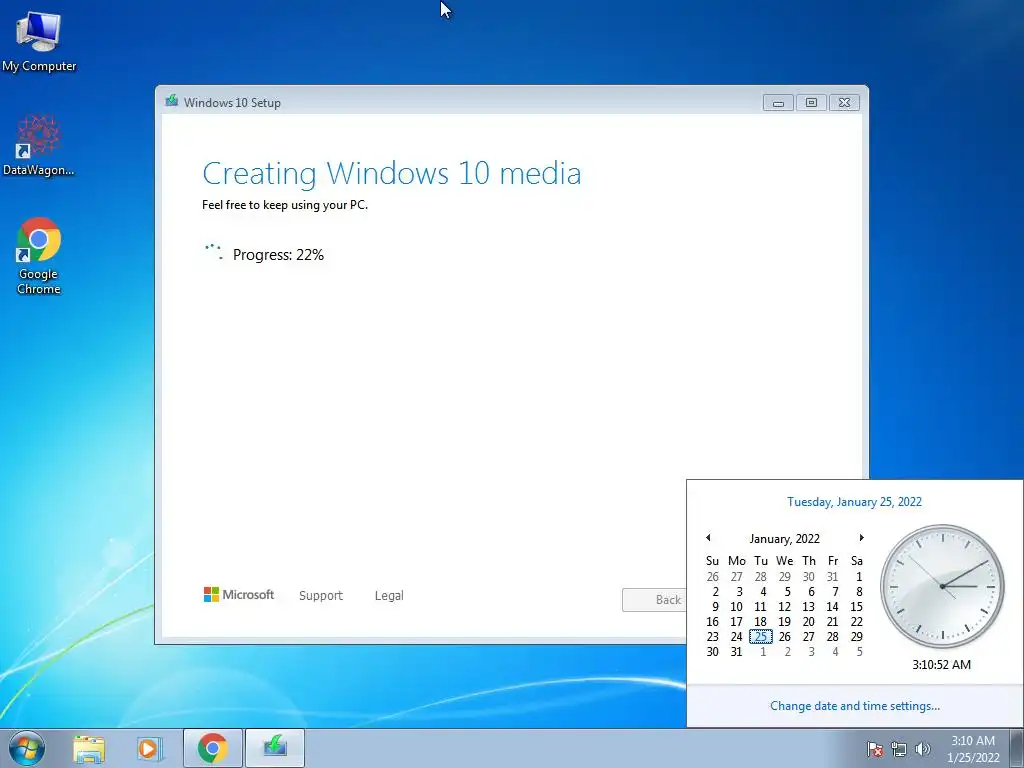1024x768 pixels.
Task: Click the Back button in setup
Action: (x=654, y=600)
